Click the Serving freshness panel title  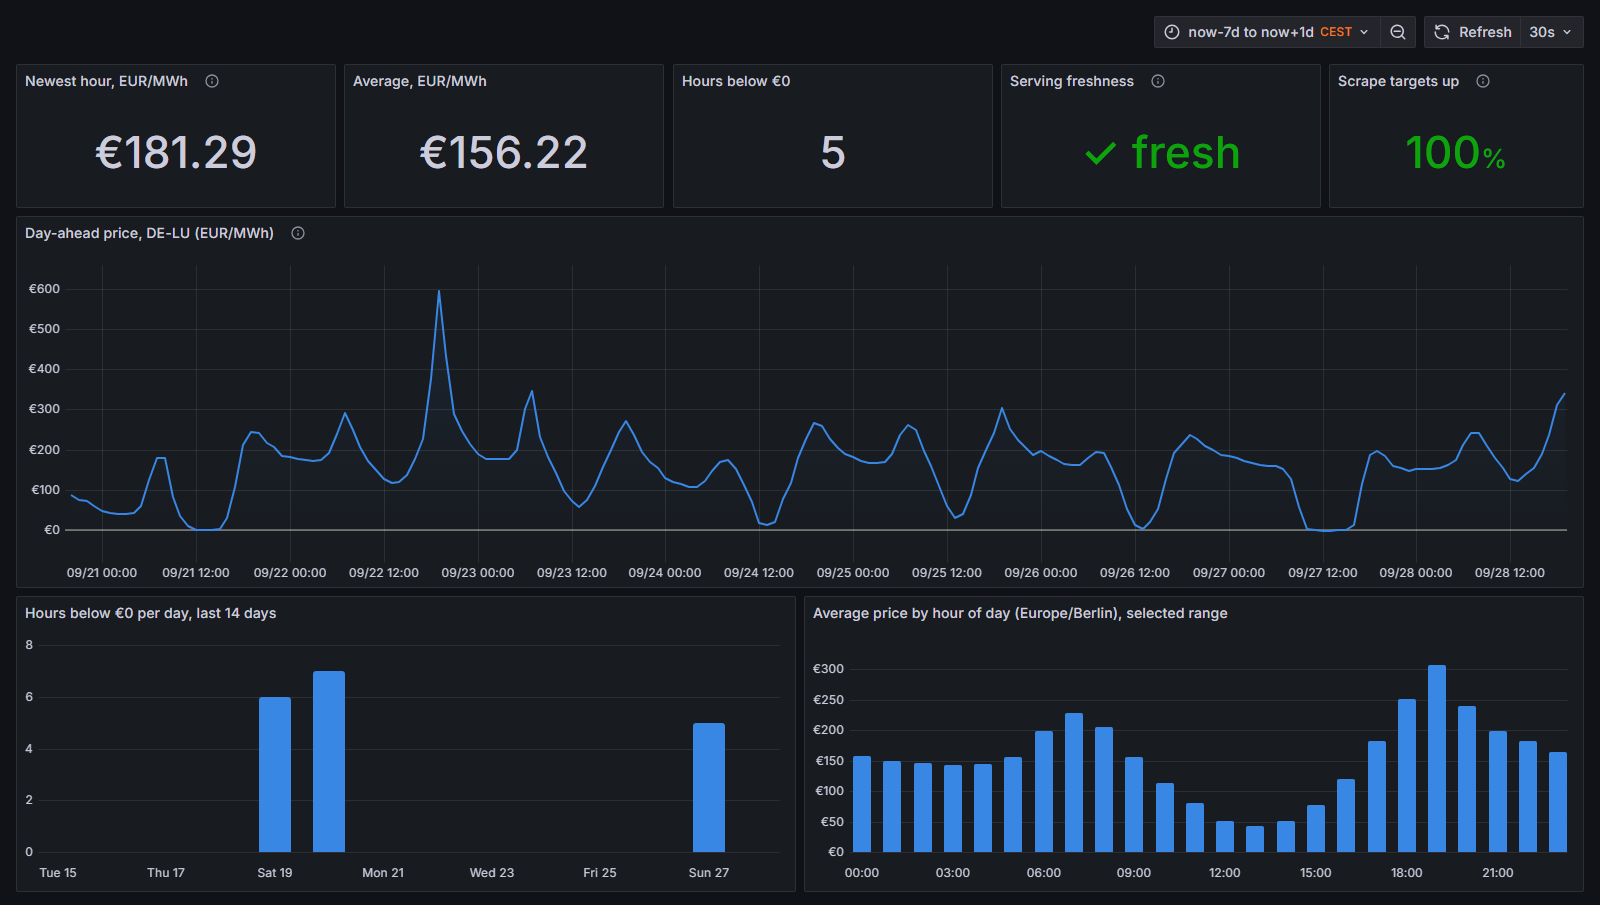pos(1072,81)
